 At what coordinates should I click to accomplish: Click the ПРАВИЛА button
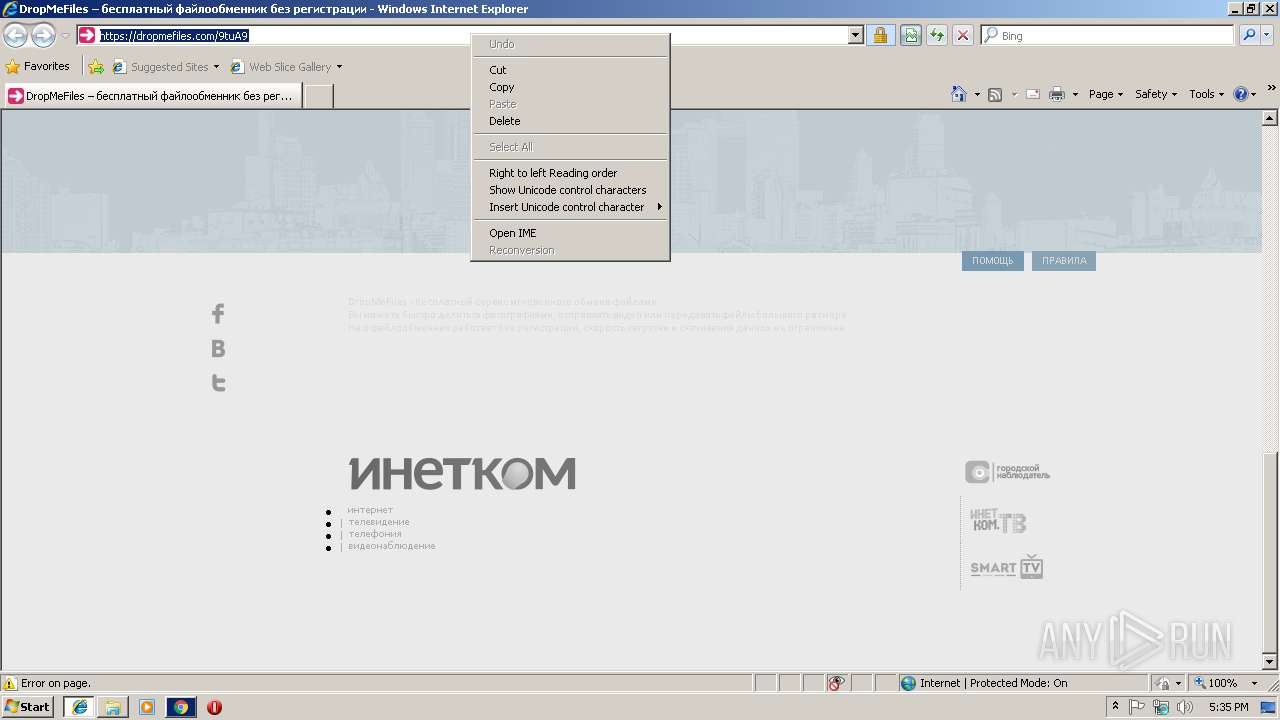click(1064, 261)
